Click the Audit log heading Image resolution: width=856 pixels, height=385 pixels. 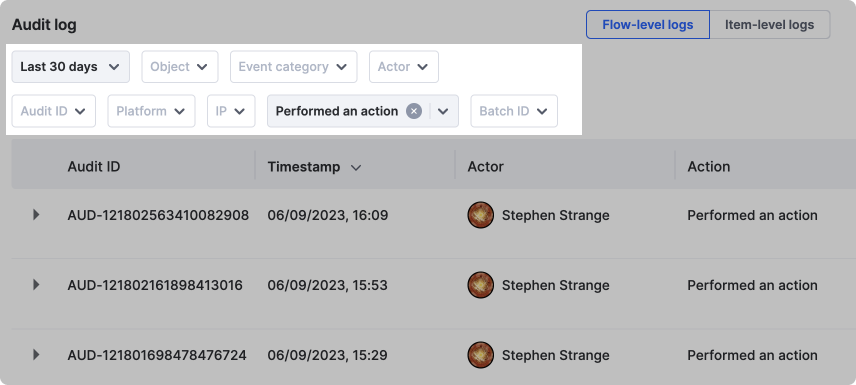44,25
